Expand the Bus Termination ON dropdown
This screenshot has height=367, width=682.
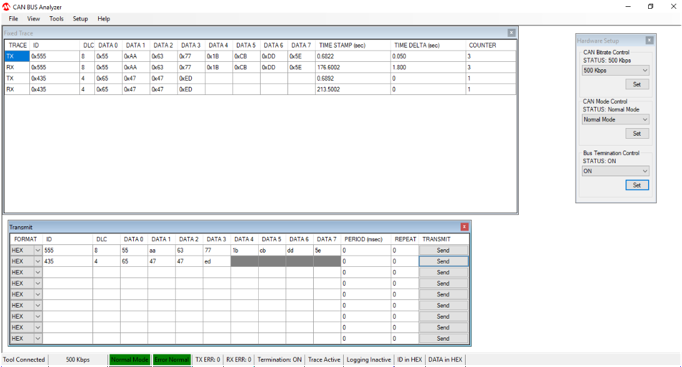tap(645, 171)
